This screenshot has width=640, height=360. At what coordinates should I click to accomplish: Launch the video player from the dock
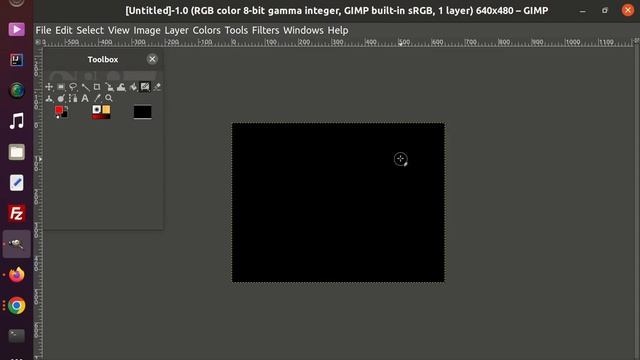17,29
